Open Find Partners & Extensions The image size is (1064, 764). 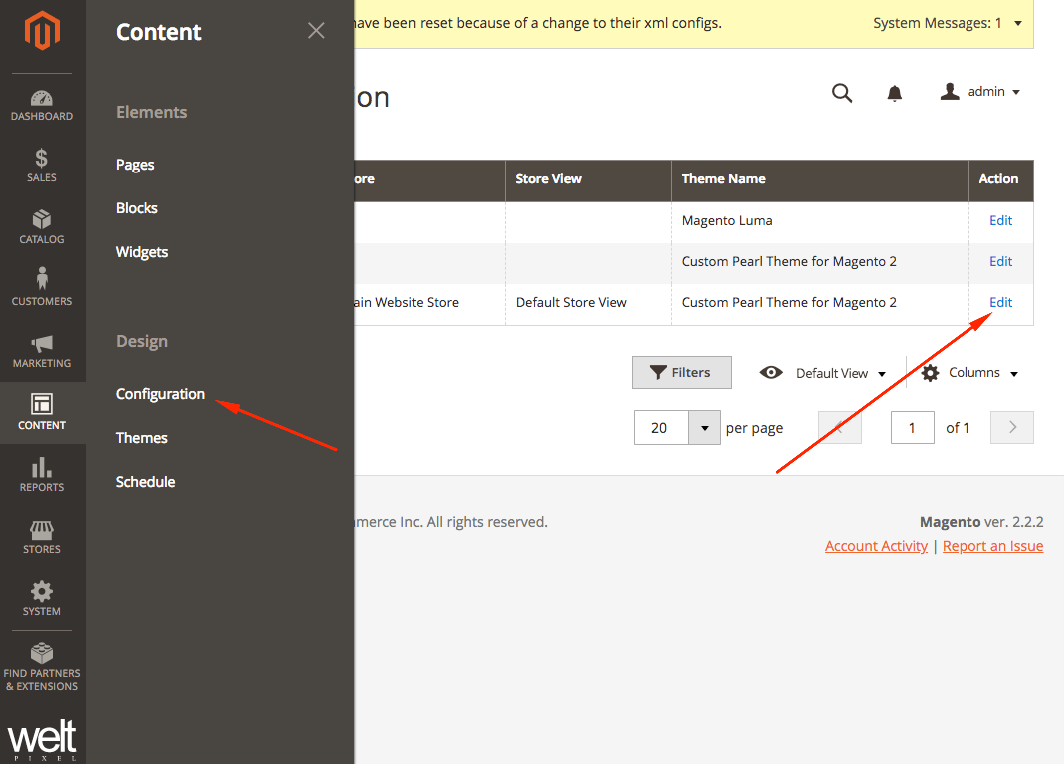click(x=42, y=663)
